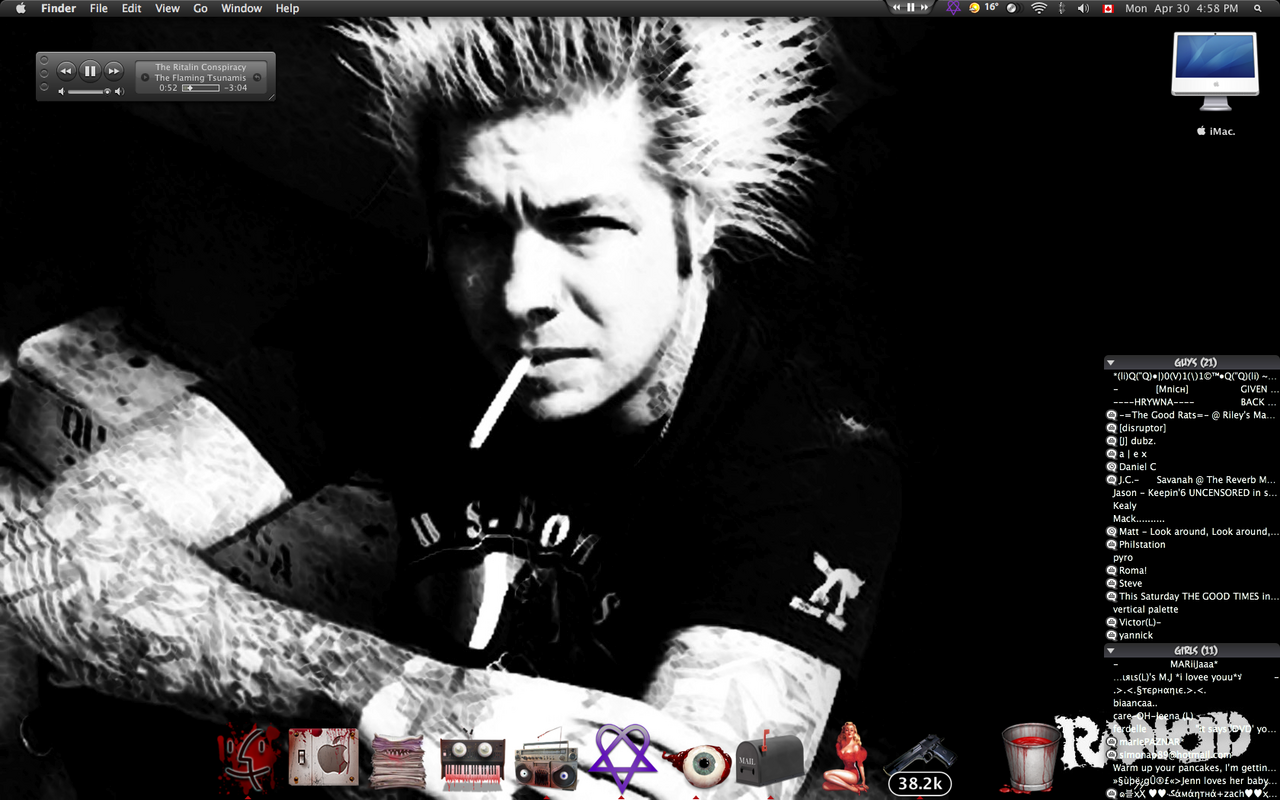Viewport: 1280px width, 800px height.
Task: Open the toothy paper stack icon in the Dock
Action: pos(399,761)
